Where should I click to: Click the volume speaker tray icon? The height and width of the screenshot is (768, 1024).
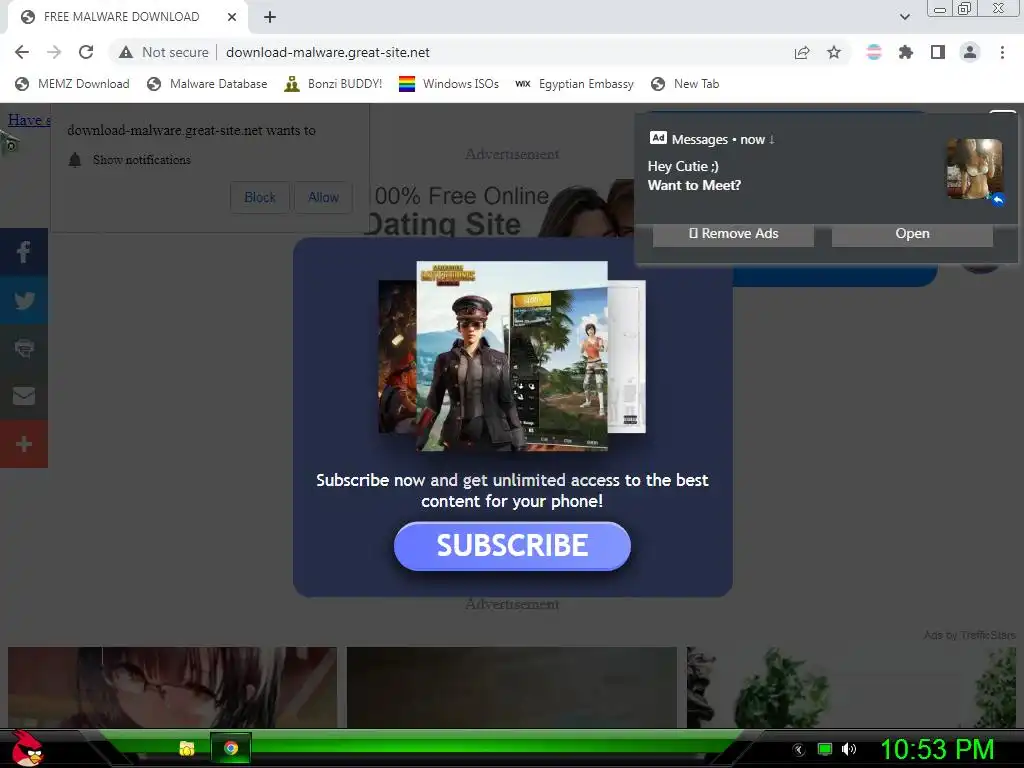coord(848,749)
